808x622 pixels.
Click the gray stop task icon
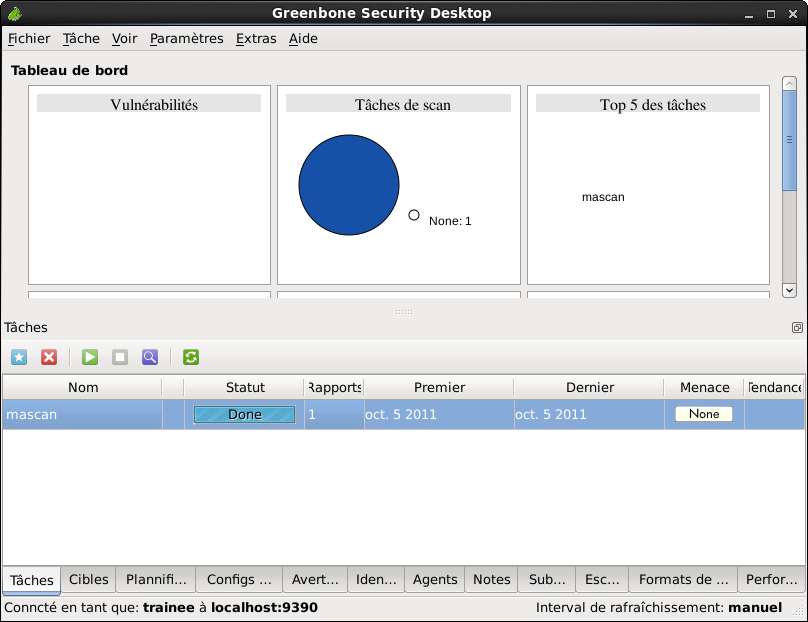coord(120,357)
